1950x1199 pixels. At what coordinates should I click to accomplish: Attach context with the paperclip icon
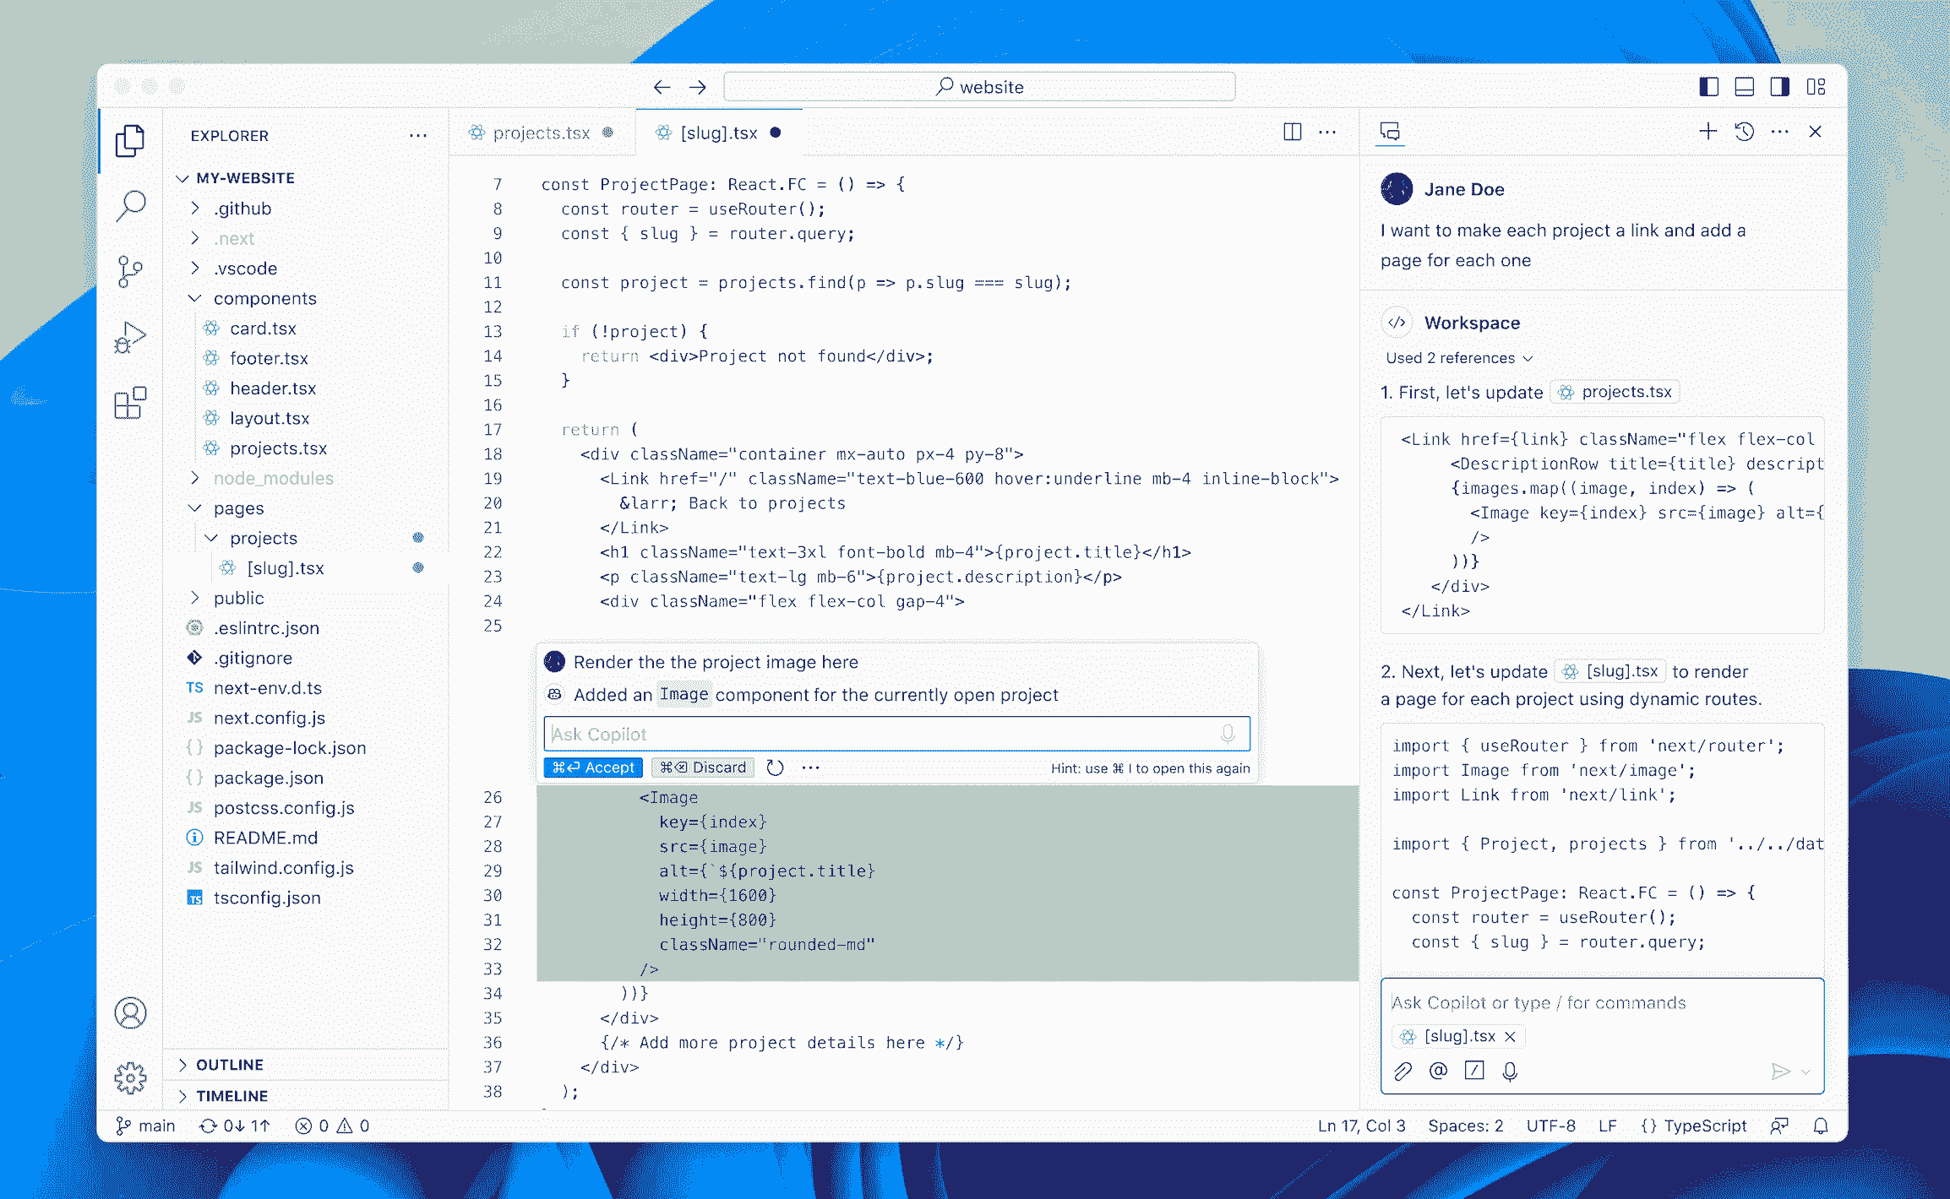click(x=1402, y=1070)
